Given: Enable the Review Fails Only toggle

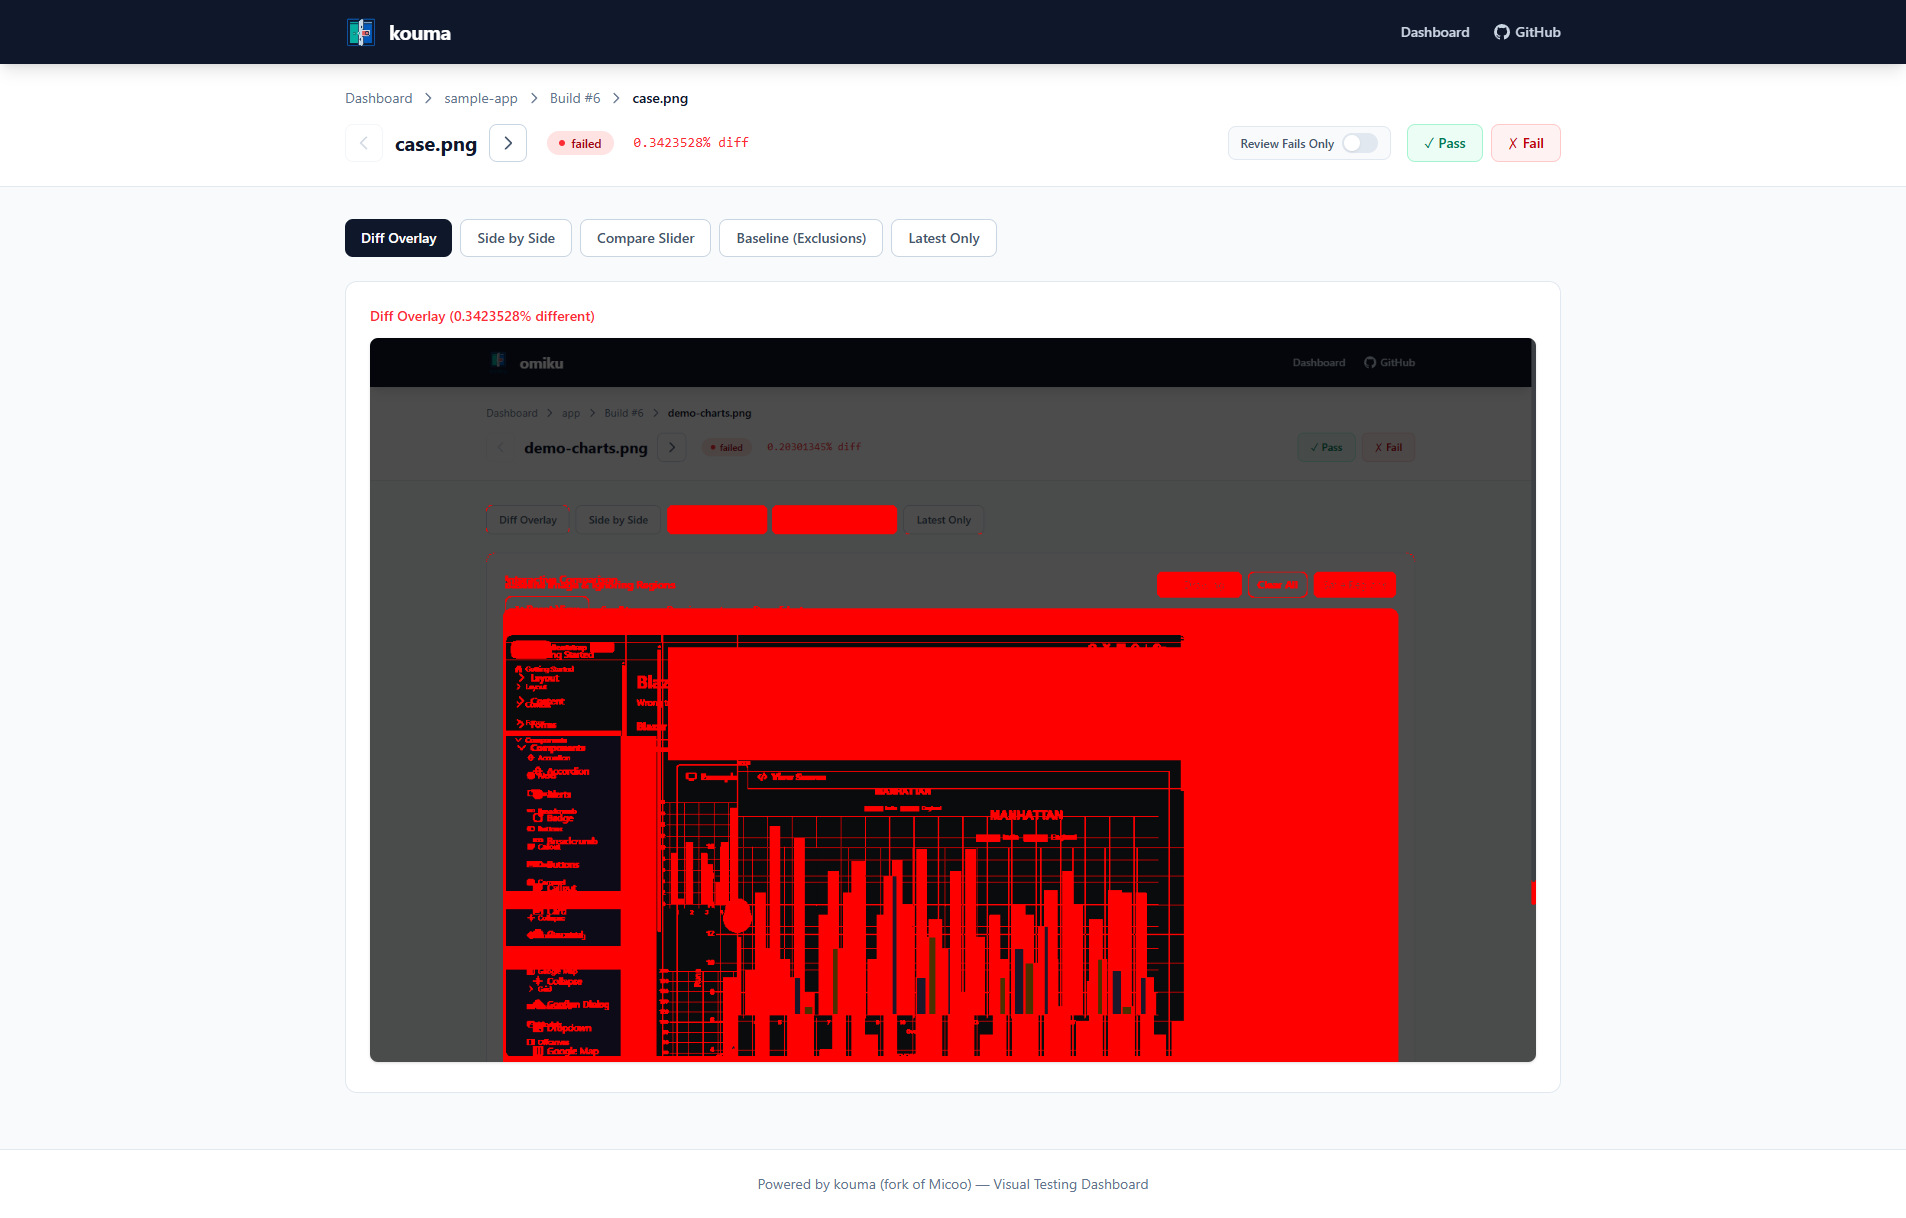Looking at the screenshot, I should (1359, 143).
